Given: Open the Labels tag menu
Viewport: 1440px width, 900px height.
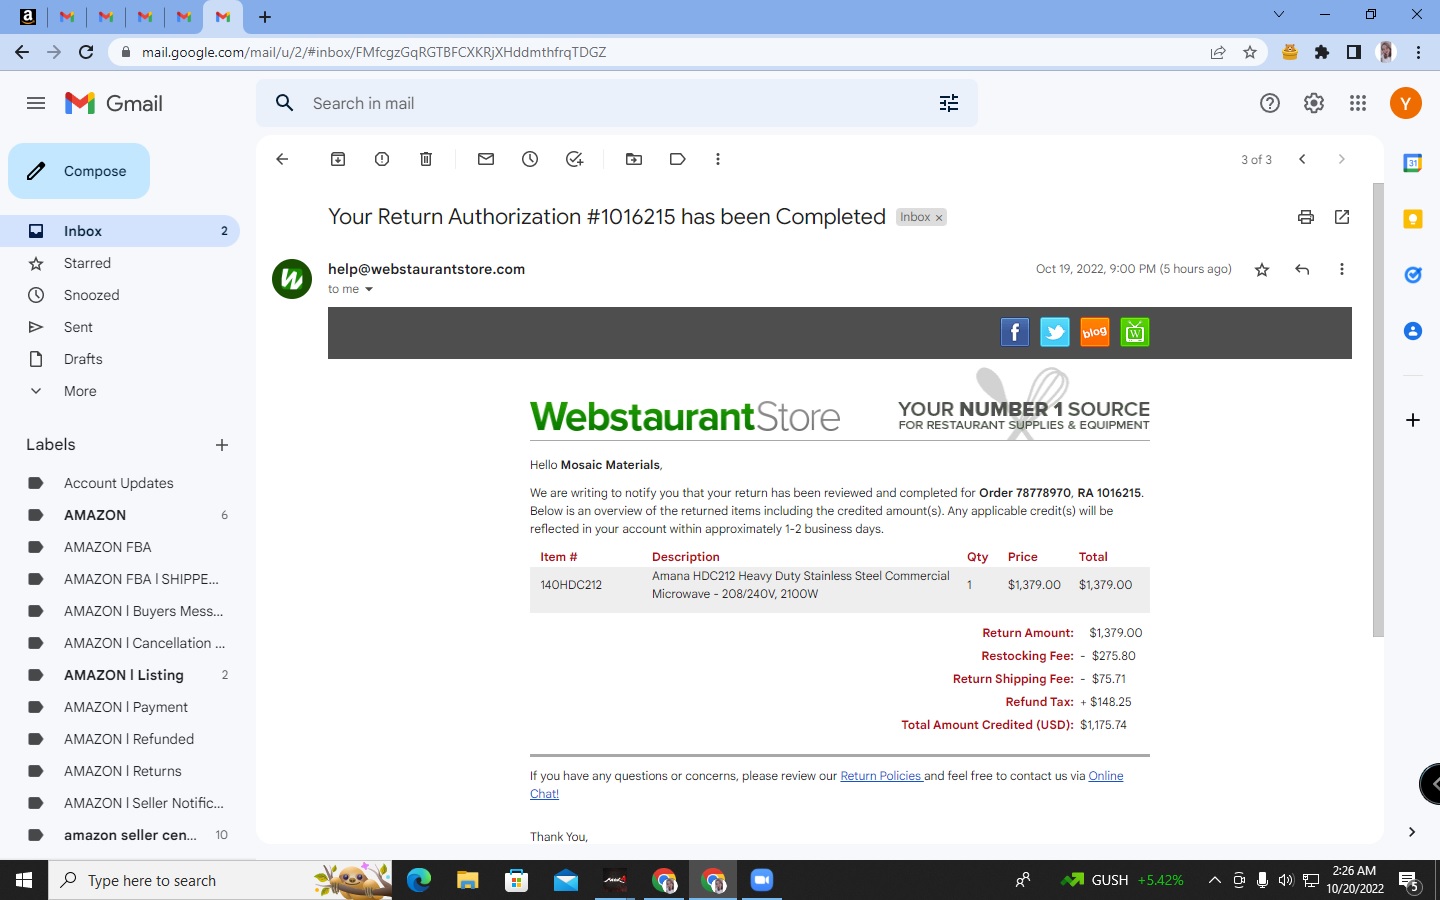Looking at the screenshot, I should pyautogui.click(x=678, y=159).
